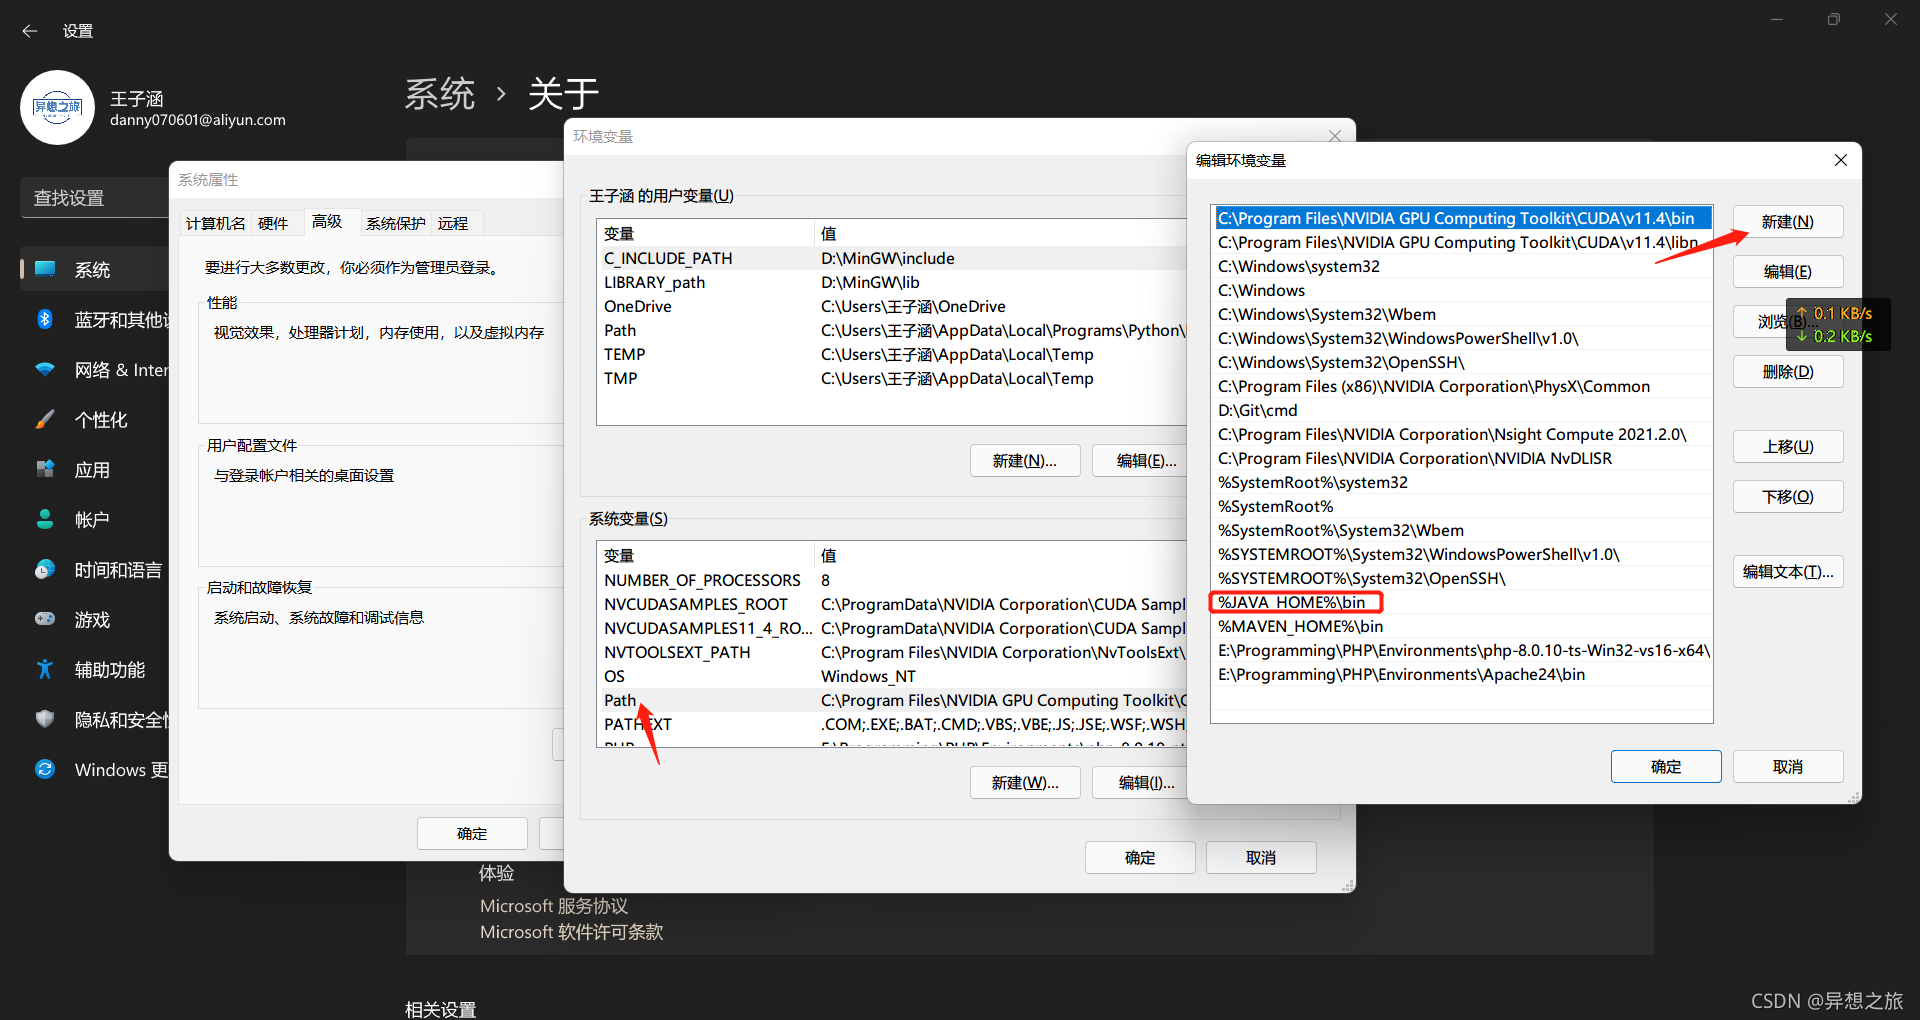Image resolution: width=1920 pixels, height=1020 pixels.
Task: Select the Accessibility icon in sidebar
Action: pyautogui.click(x=45, y=669)
